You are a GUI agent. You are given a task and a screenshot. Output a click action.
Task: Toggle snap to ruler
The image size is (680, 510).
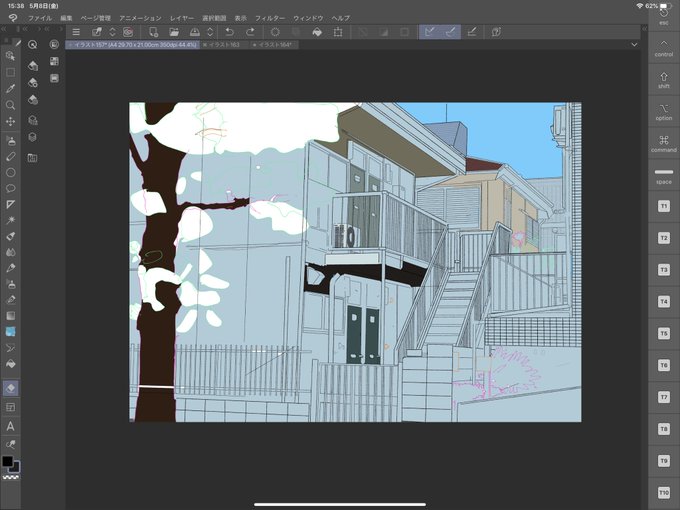pos(430,32)
